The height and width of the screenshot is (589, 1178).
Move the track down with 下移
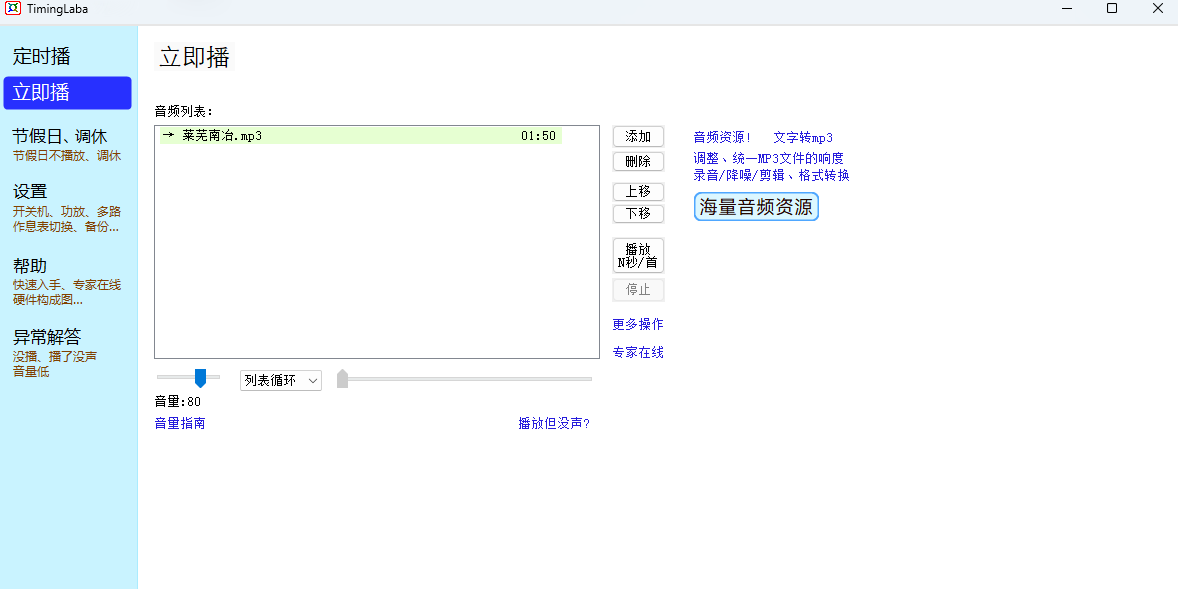pos(638,213)
